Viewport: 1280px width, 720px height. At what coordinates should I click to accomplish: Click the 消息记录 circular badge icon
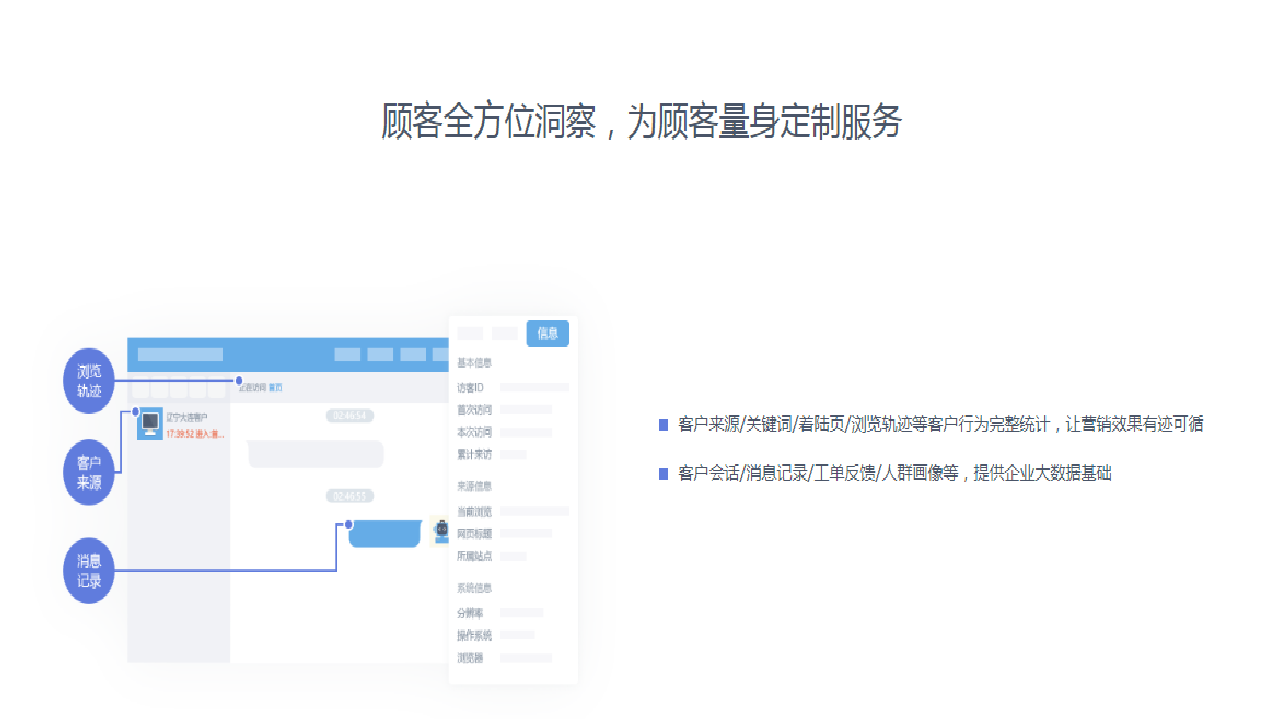(88, 569)
